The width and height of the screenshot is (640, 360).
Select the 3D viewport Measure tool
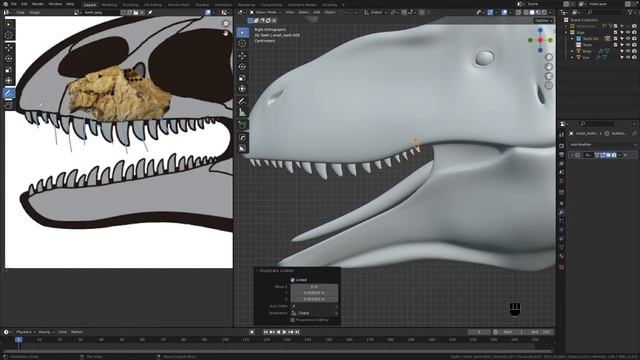pyautogui.click(x=242, y=112)
